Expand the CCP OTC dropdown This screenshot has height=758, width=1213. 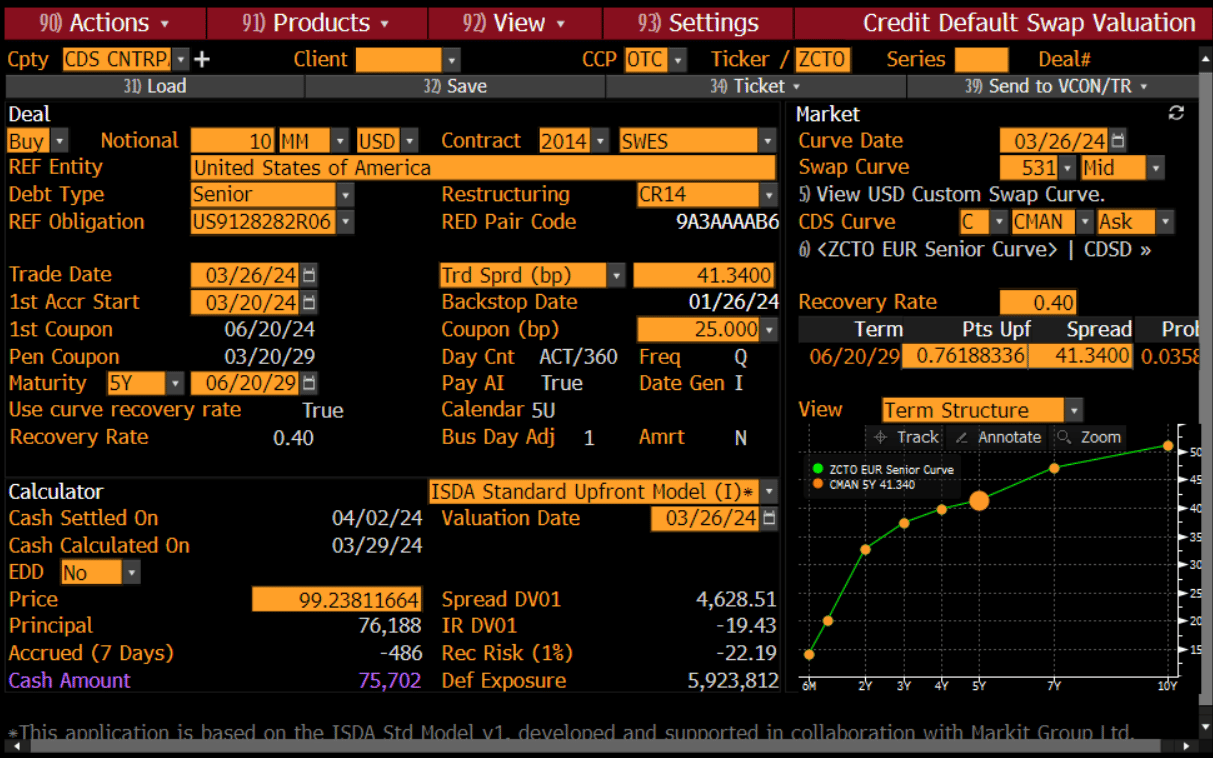click(x=679, y=60)
